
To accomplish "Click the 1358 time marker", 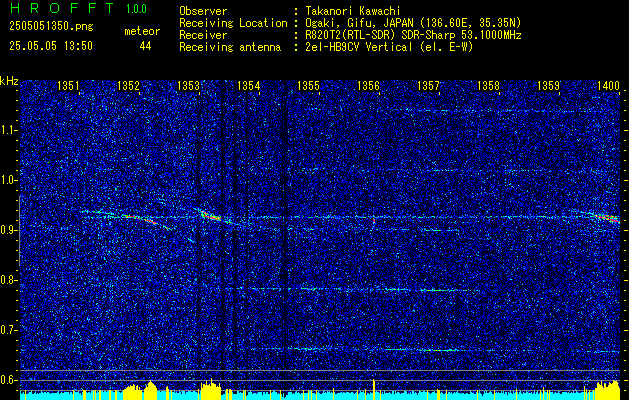I will (x=489, y=85).
